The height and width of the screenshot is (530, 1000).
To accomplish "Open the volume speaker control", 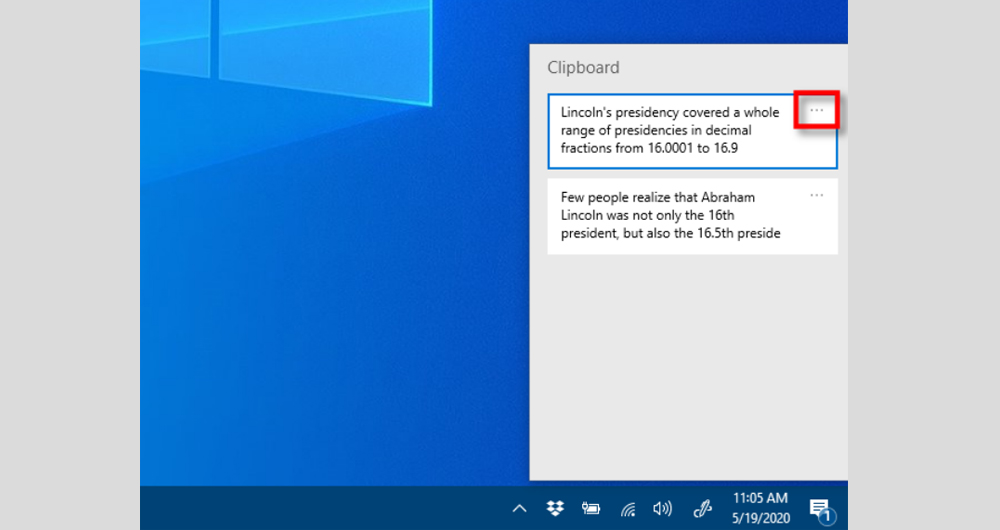I will tap(662, 509).
